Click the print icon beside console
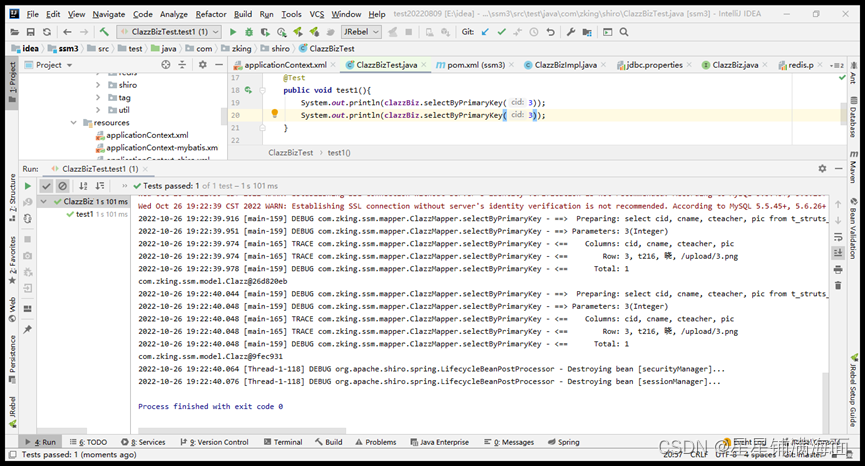Viewport: 865px width, 466px height. 838,270
